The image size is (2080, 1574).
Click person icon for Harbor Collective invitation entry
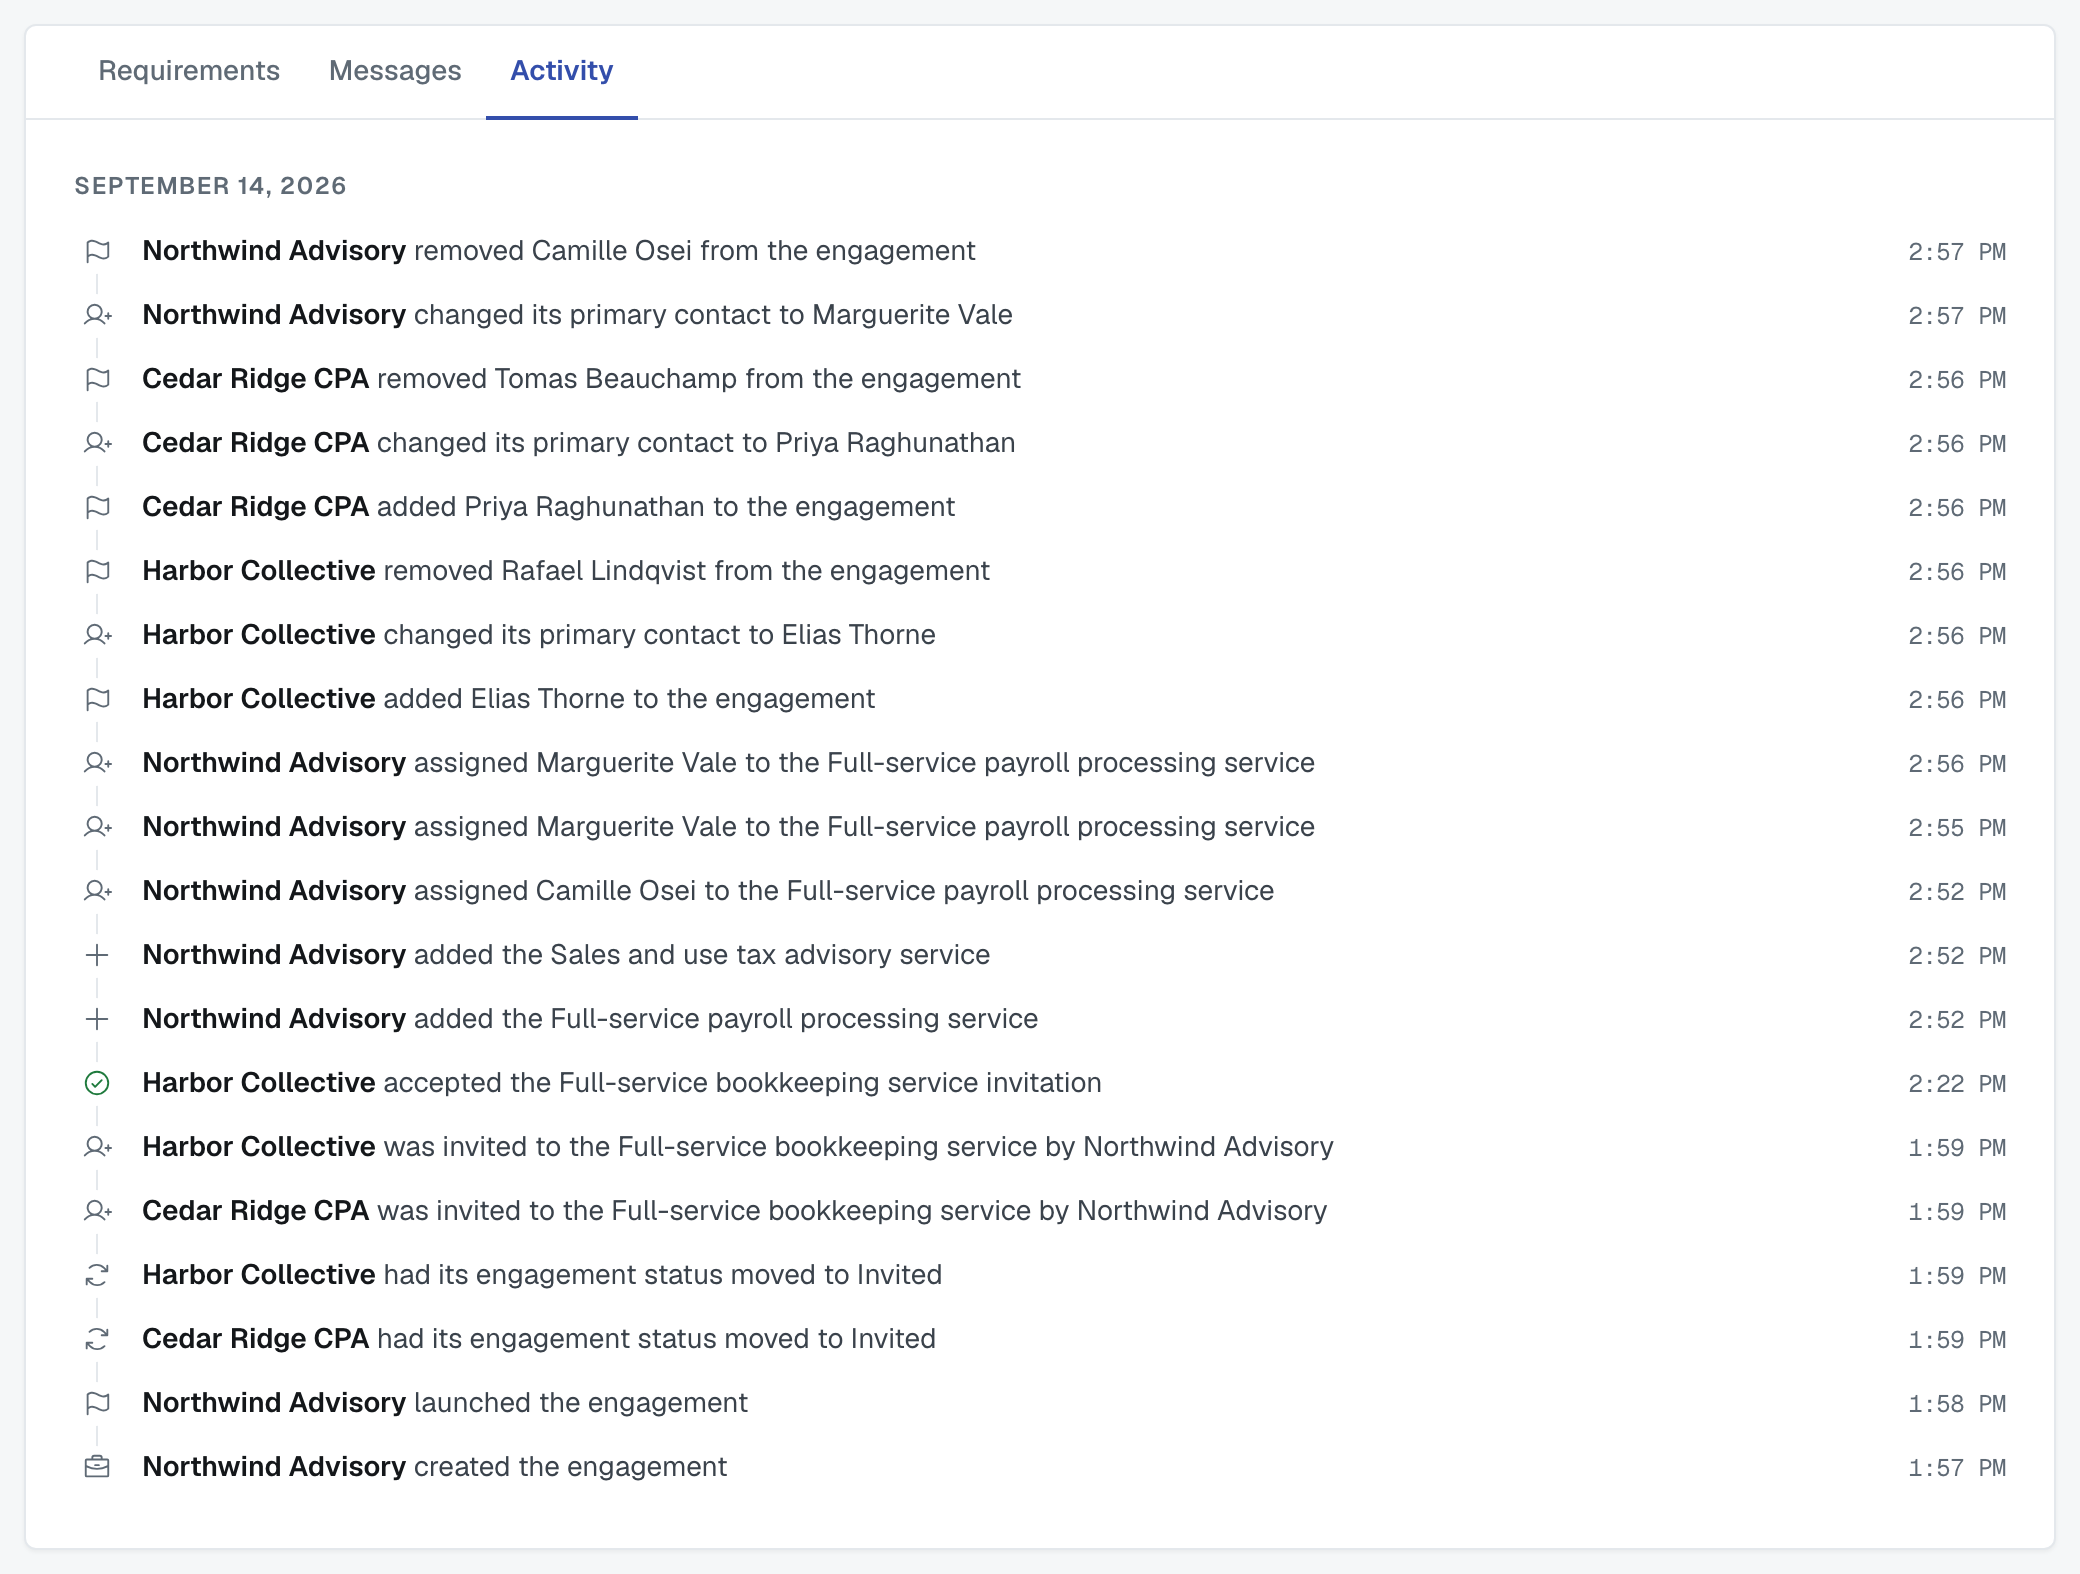97,1147
